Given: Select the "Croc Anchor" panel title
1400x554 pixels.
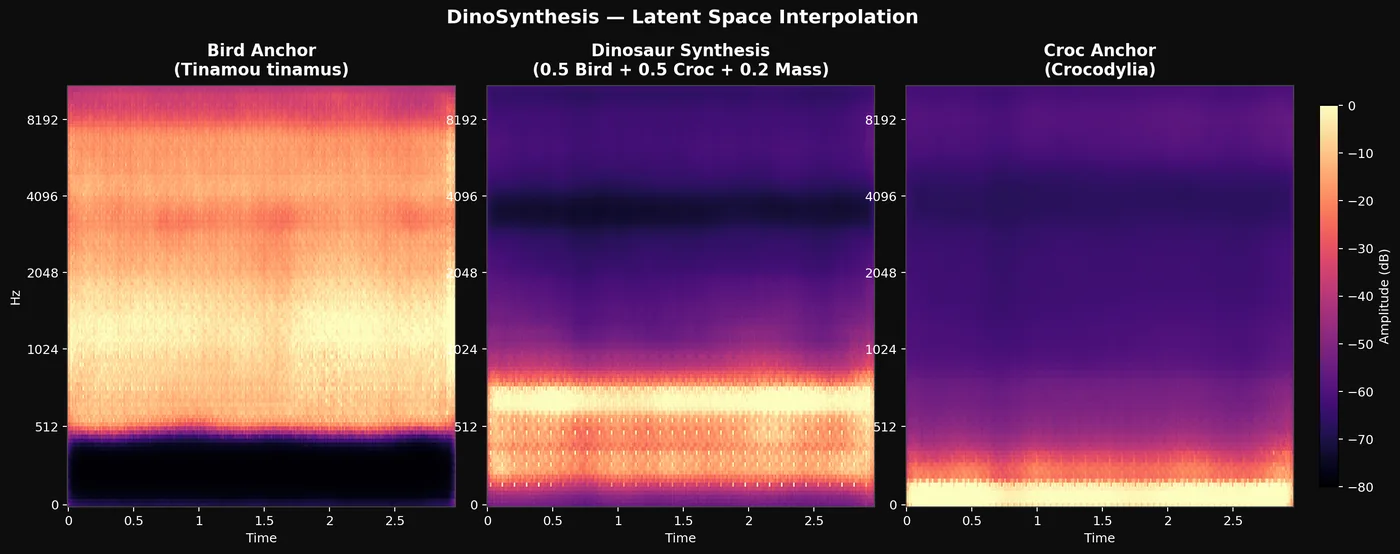Looking at the screenshot, I should (x=1099, y=50).
